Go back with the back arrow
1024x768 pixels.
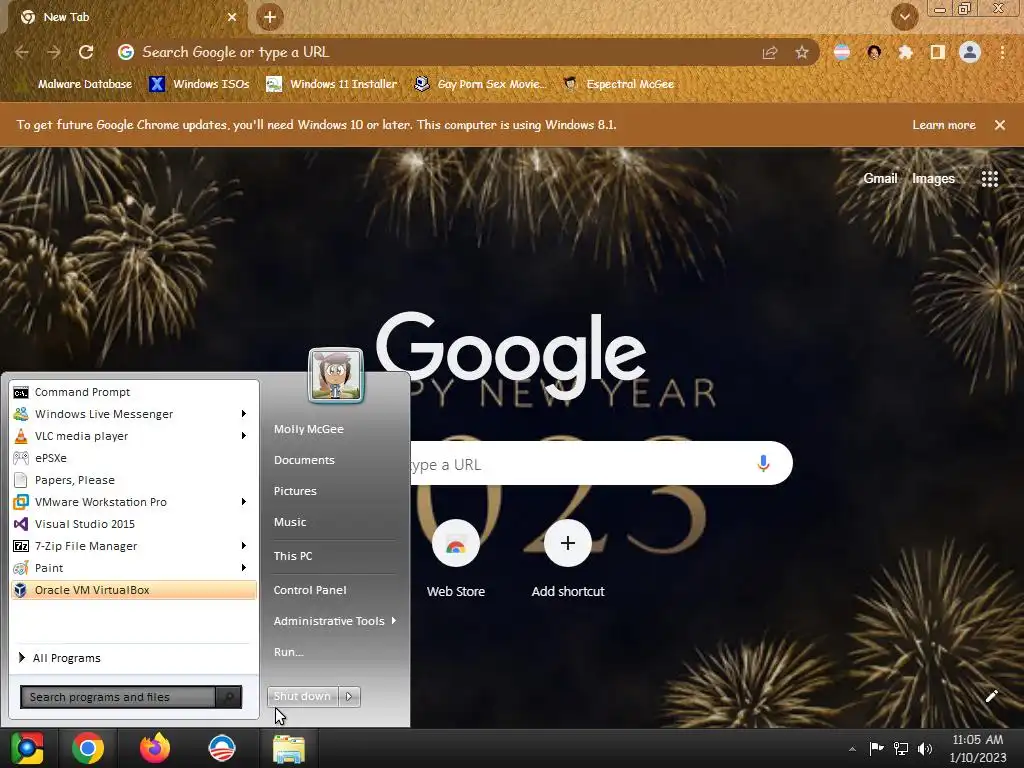(x=22, y=52)
